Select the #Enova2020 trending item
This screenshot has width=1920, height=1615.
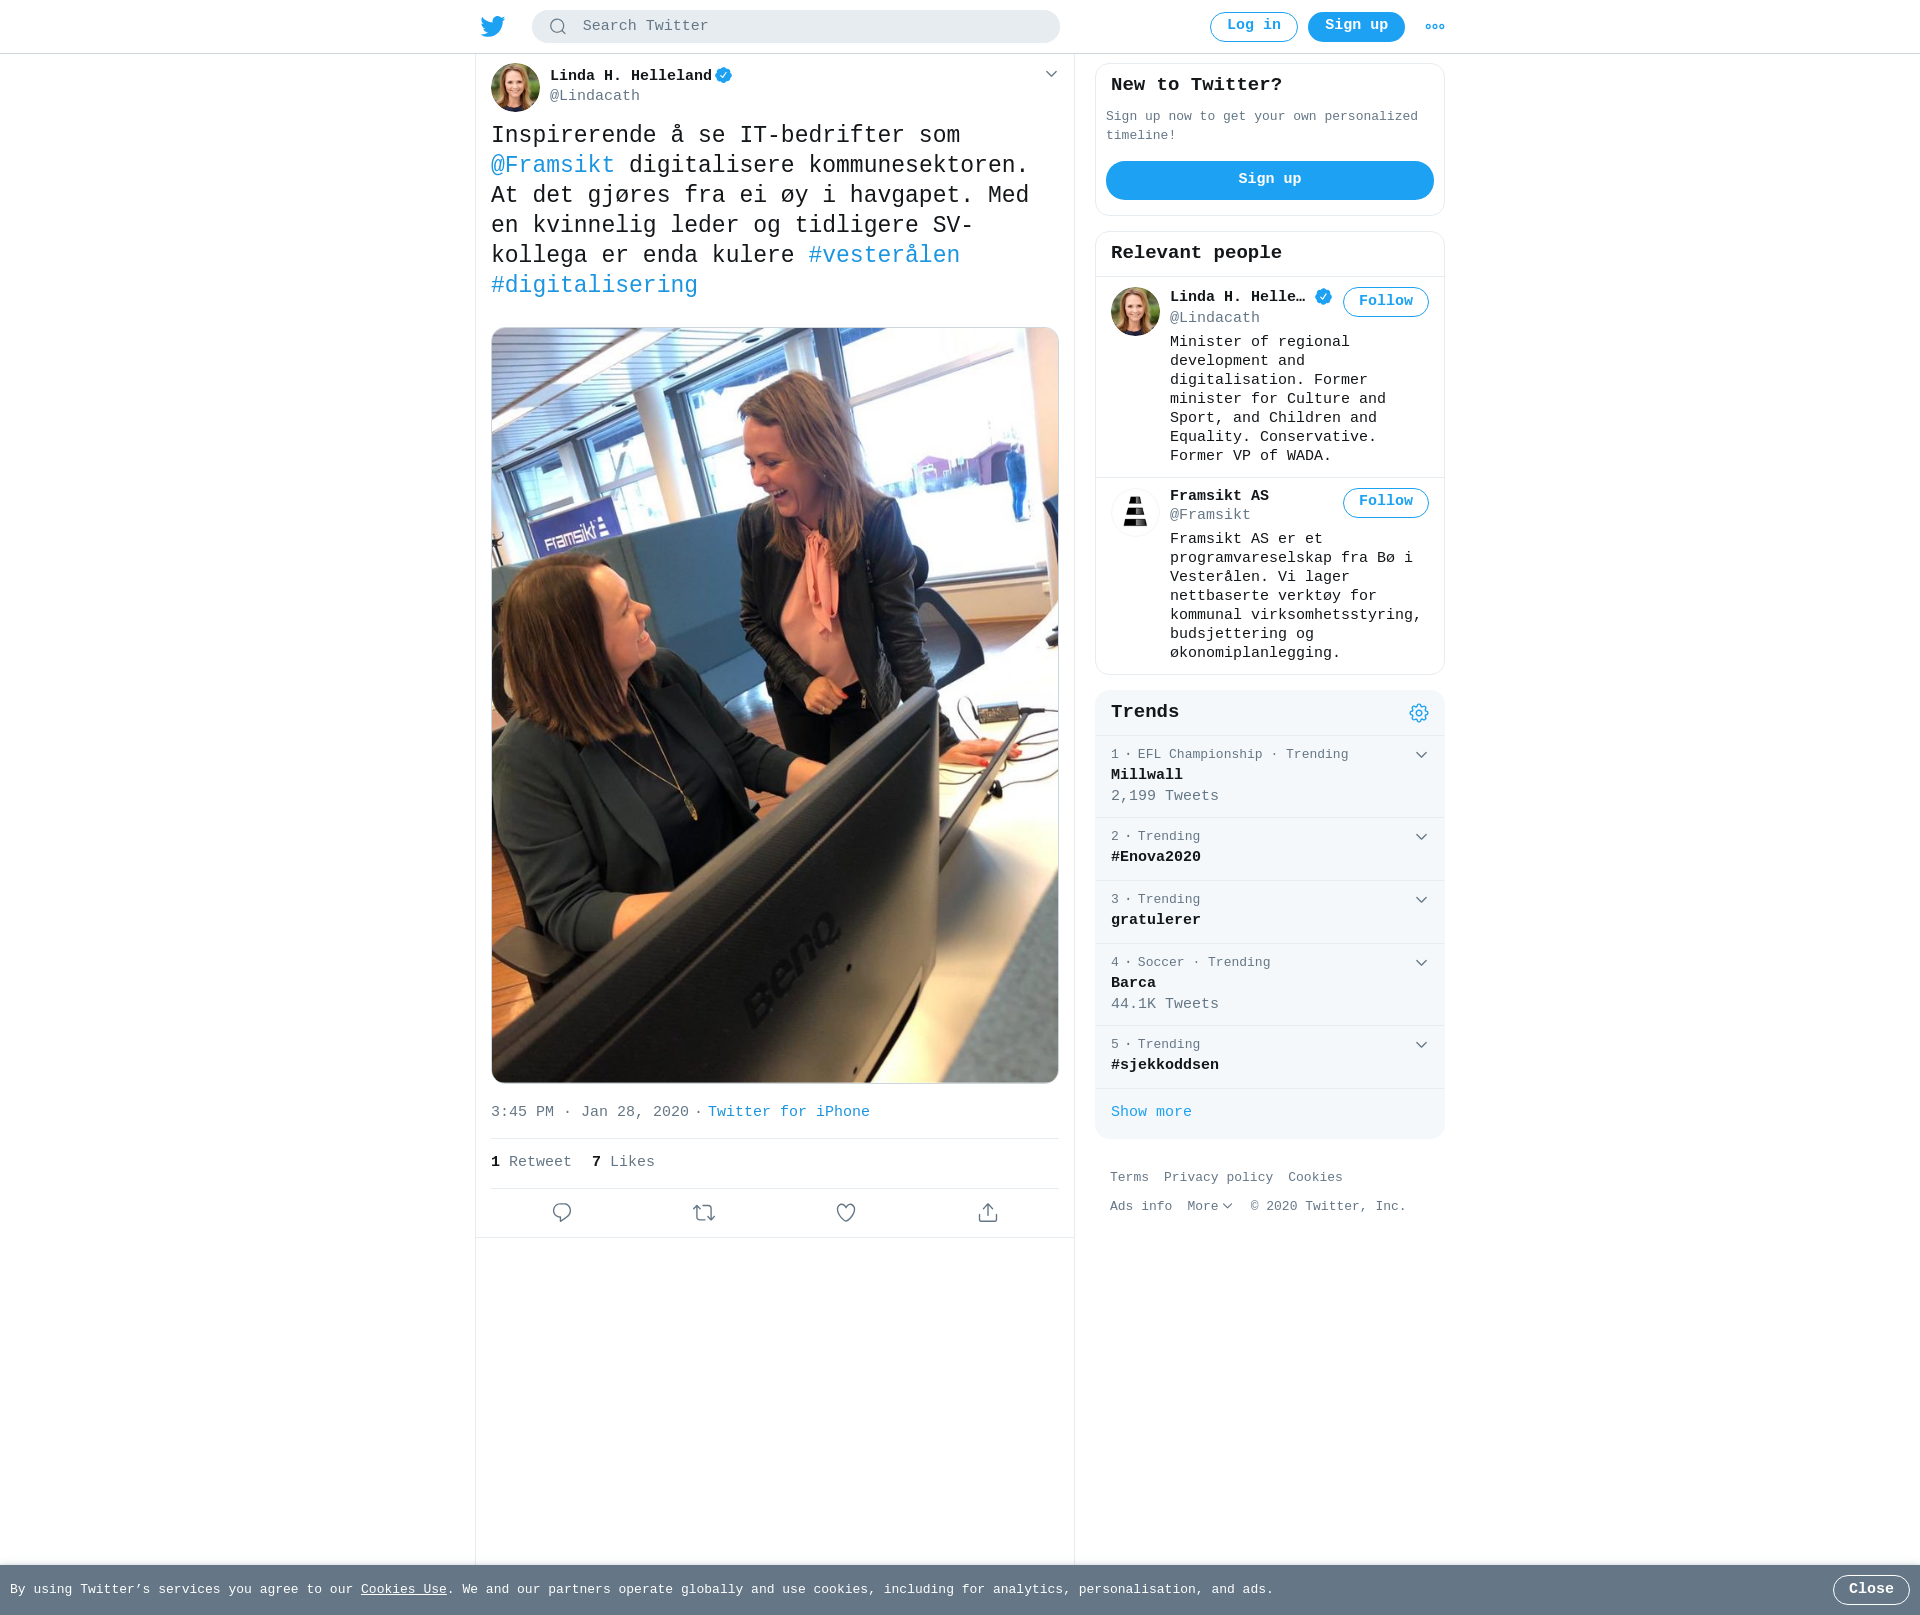pos(1270,848)
